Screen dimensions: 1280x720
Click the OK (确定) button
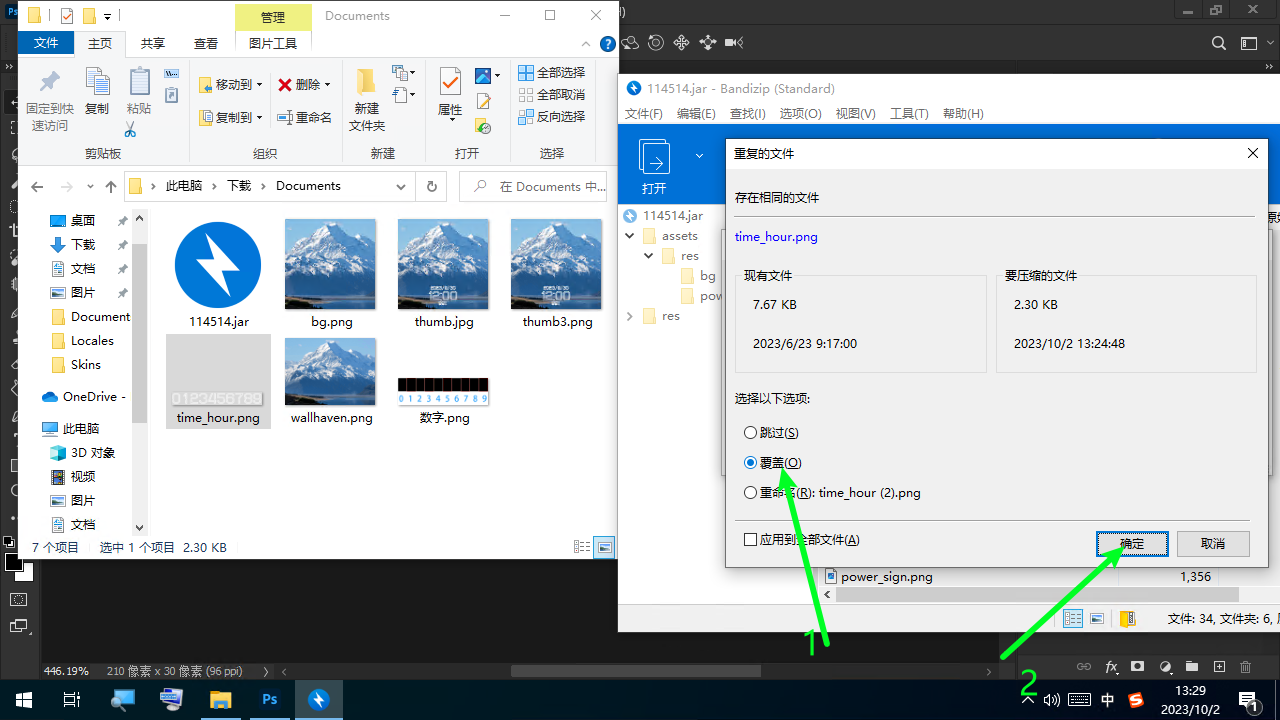[x=1132, y=544]
